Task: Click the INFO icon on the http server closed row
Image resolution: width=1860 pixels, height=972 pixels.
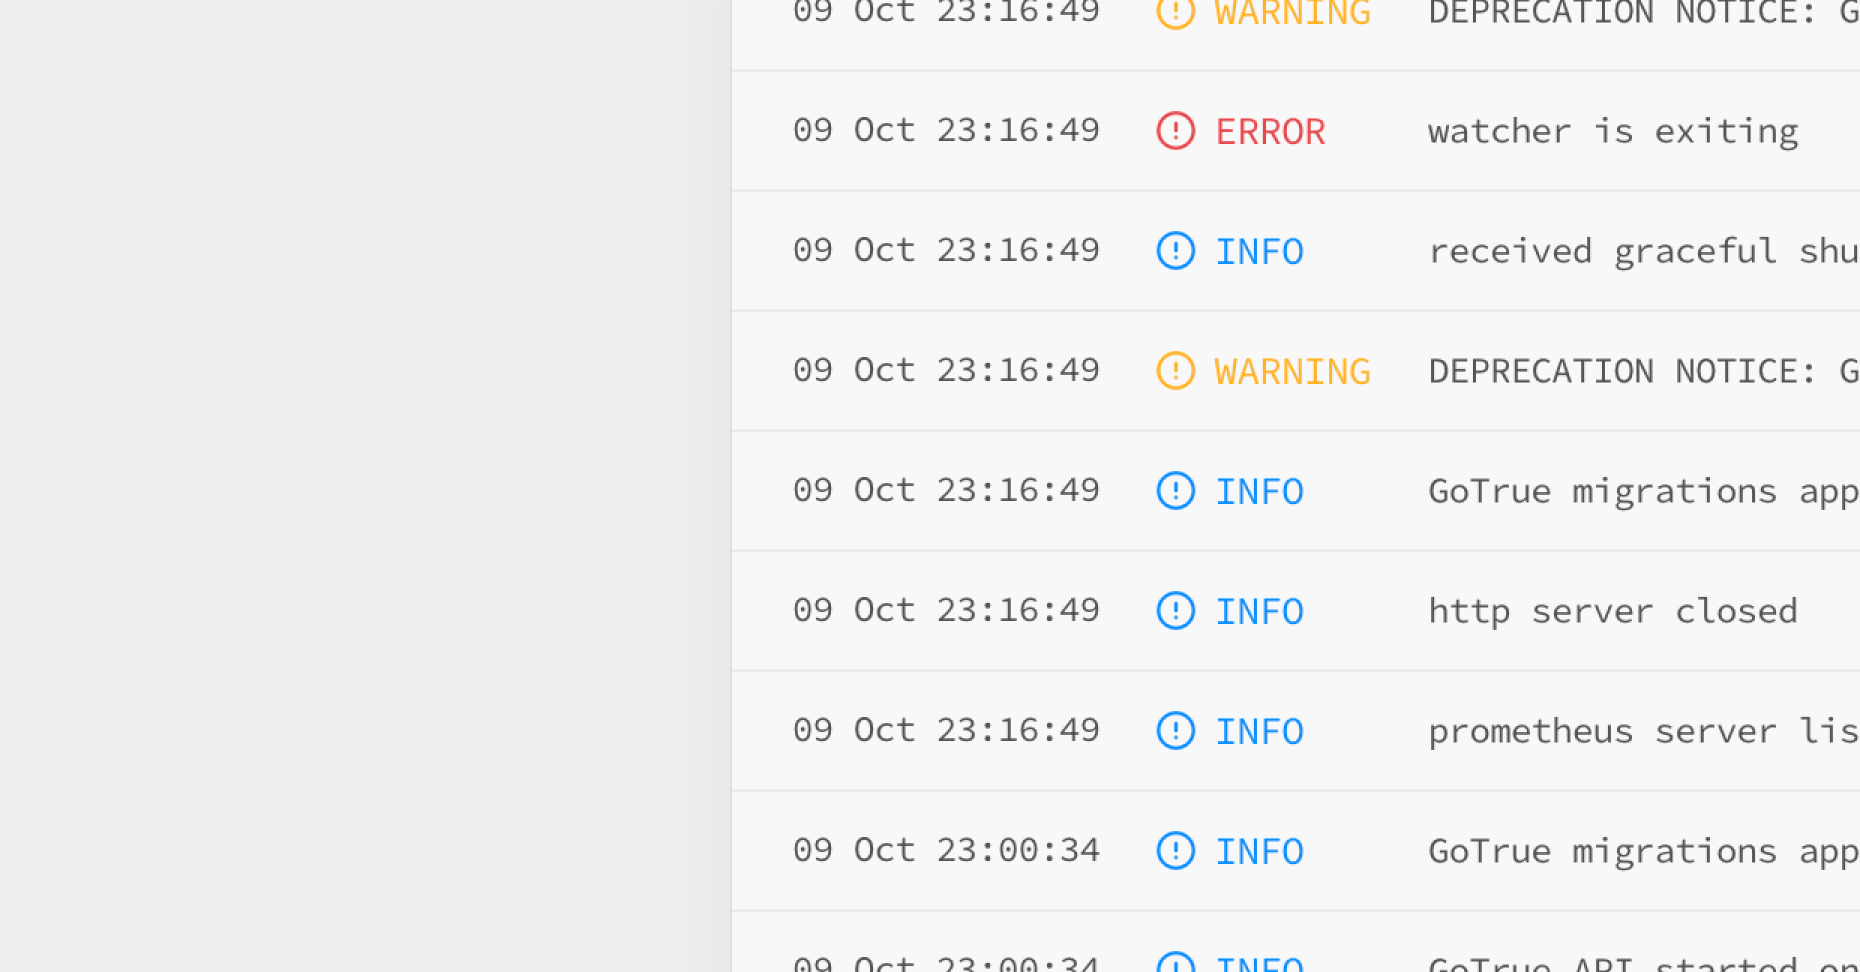Action: tap(1175, 611)
